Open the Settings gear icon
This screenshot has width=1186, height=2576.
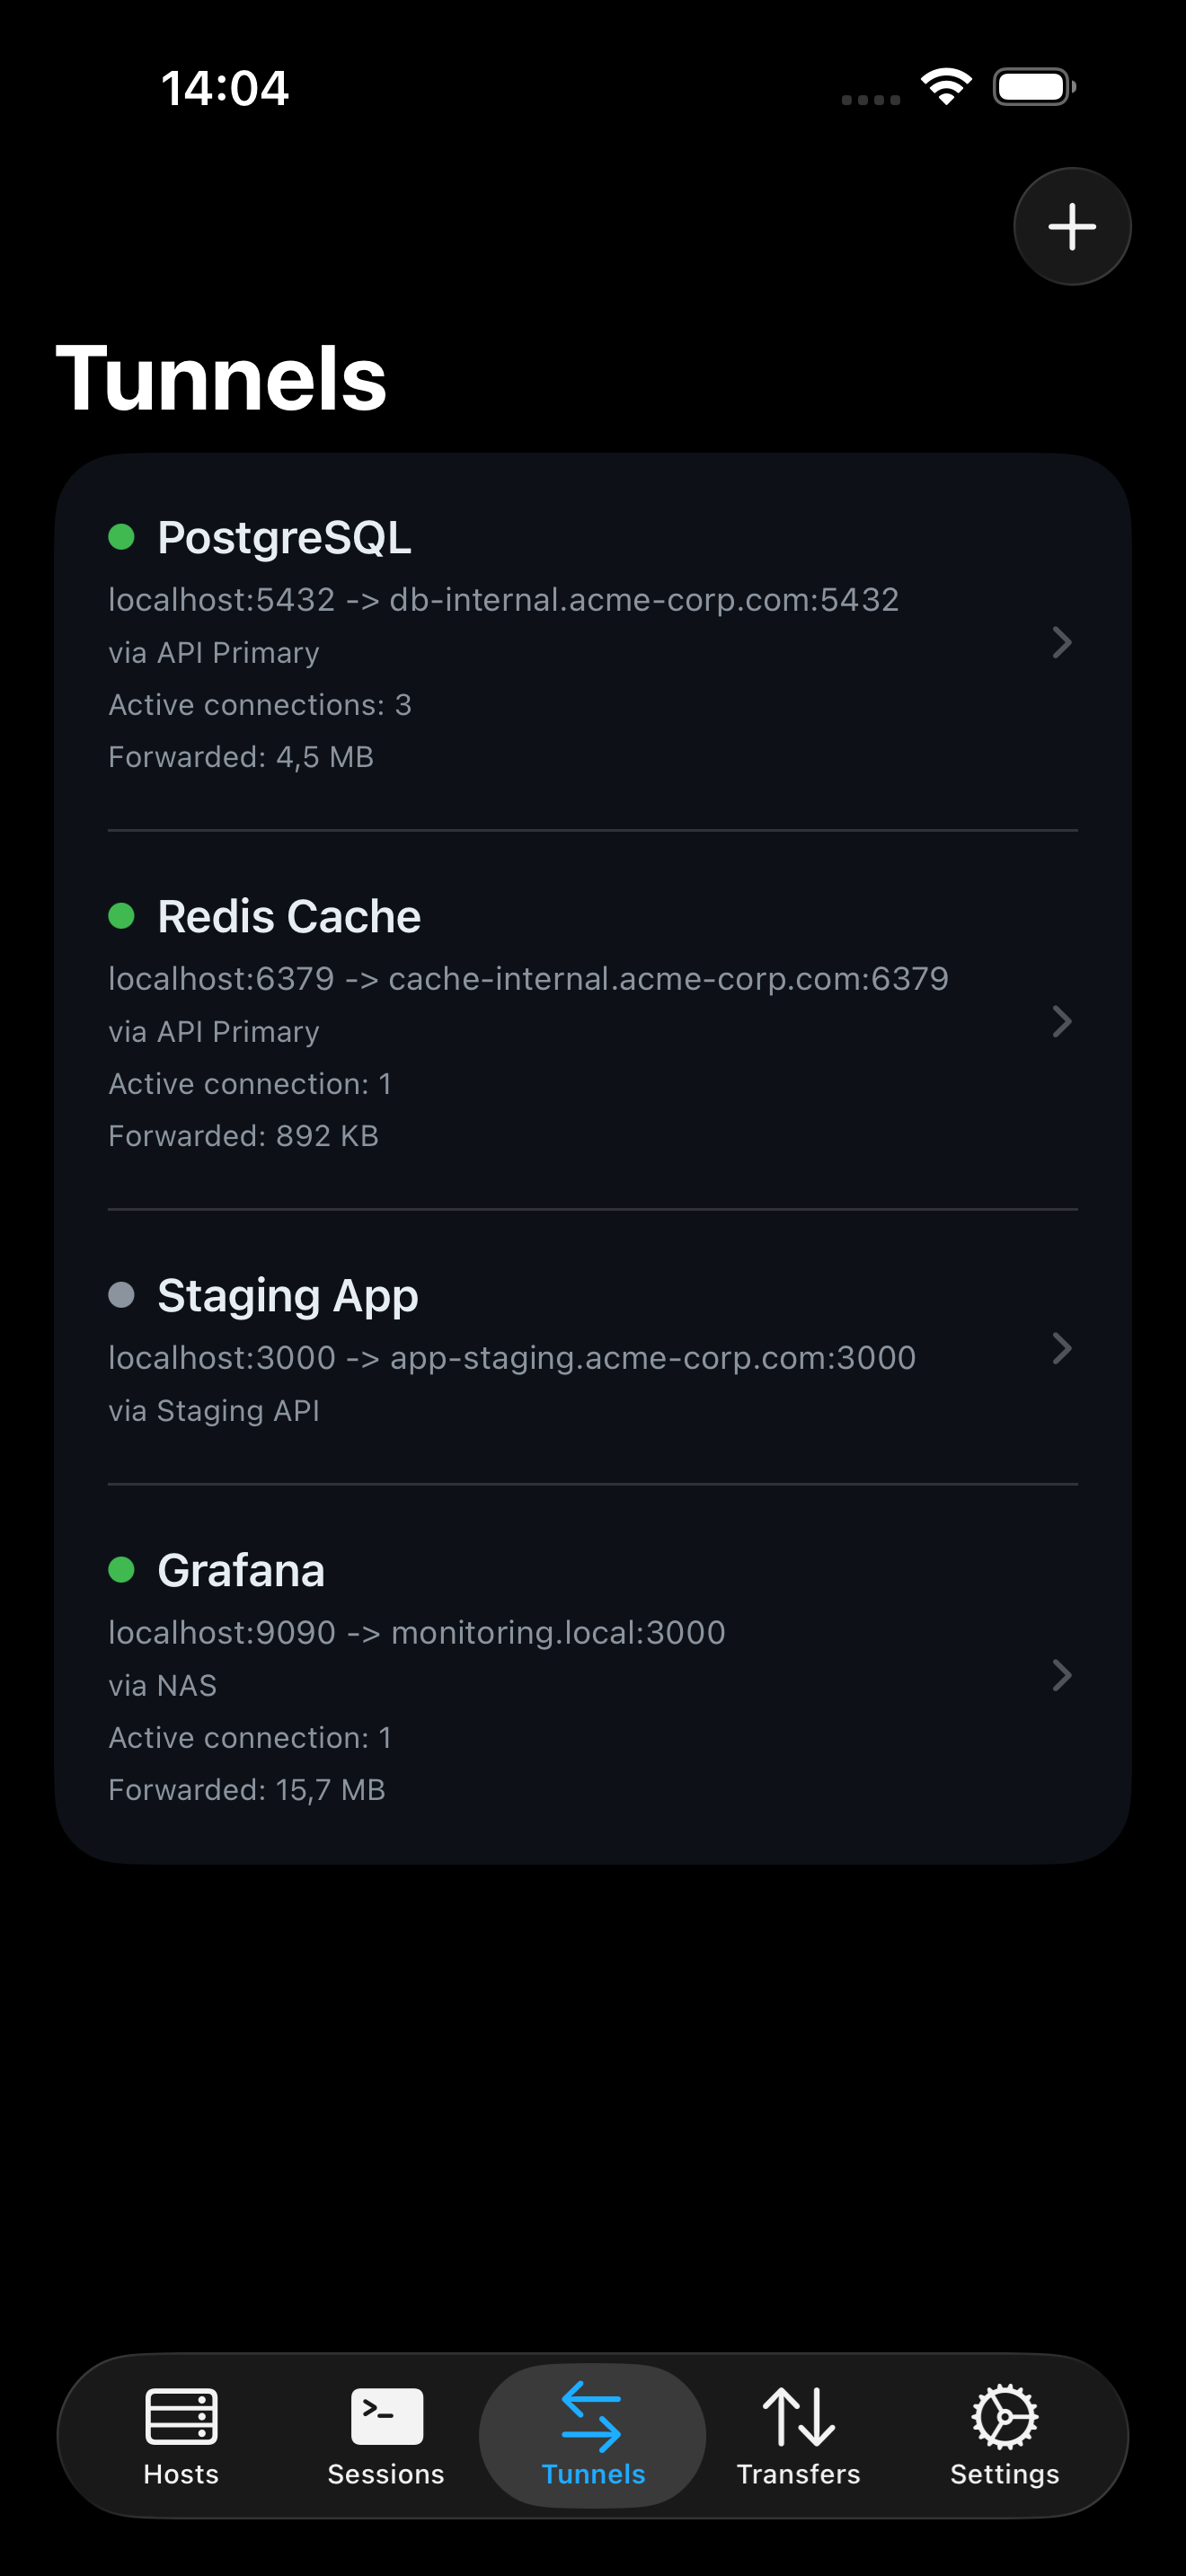1004,2416
